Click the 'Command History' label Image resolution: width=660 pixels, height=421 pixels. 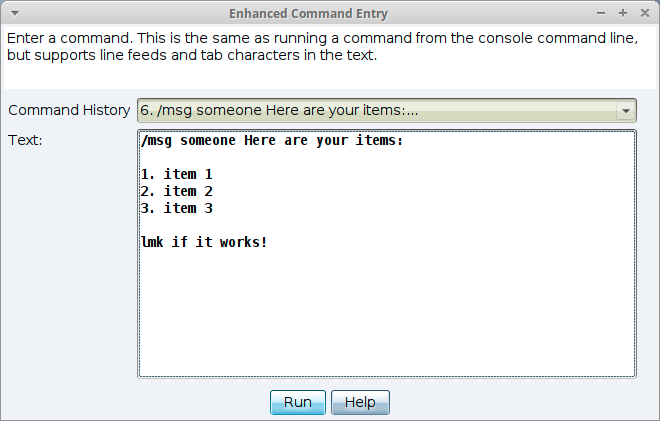pos(69,110)
